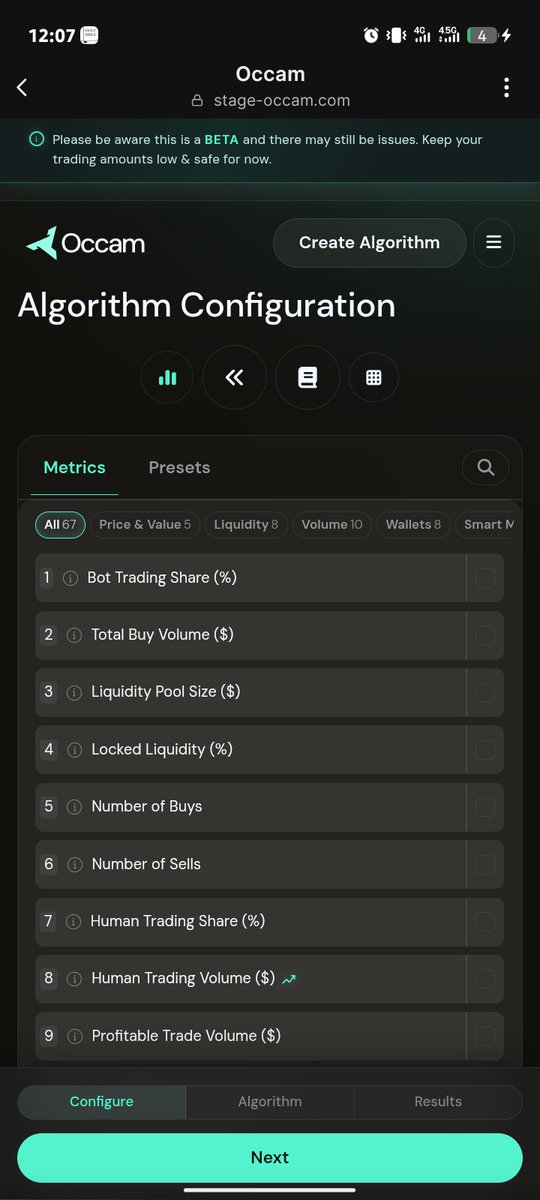Check the Liquidity Pool Size ($) checkbox

[485, 692]
